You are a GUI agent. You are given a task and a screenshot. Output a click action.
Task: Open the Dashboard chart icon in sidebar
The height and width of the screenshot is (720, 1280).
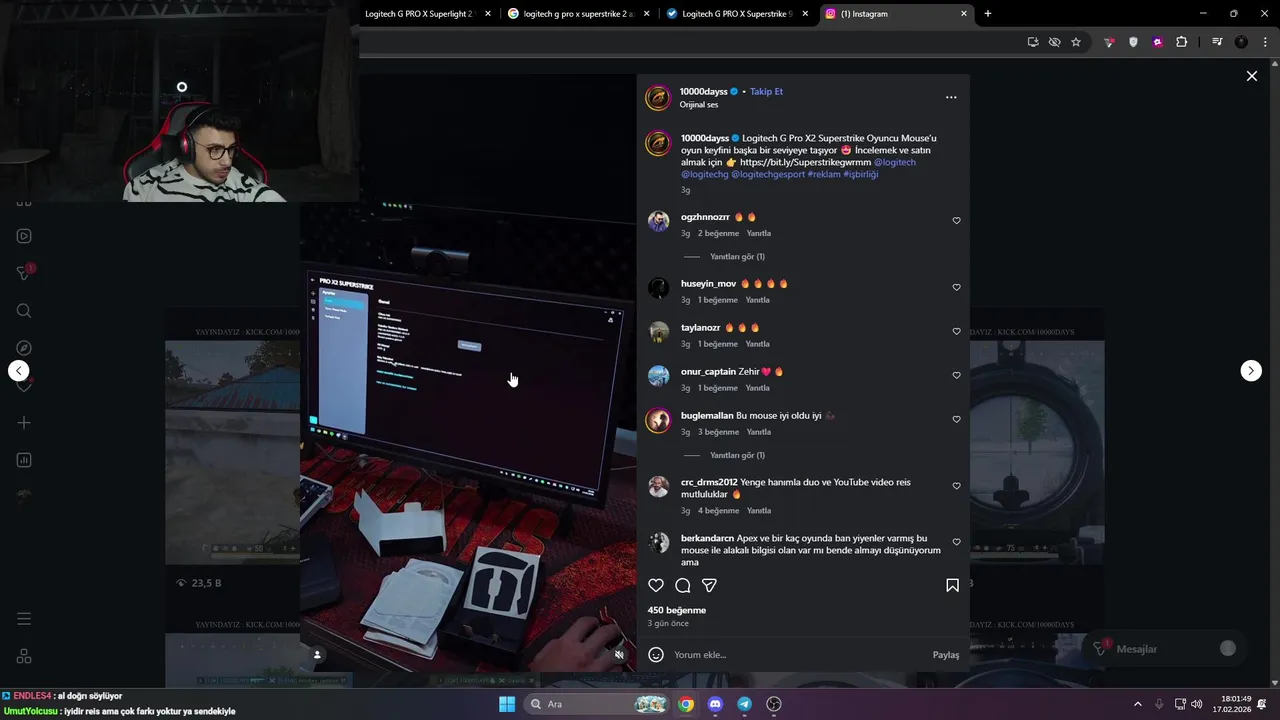[24, 460]
